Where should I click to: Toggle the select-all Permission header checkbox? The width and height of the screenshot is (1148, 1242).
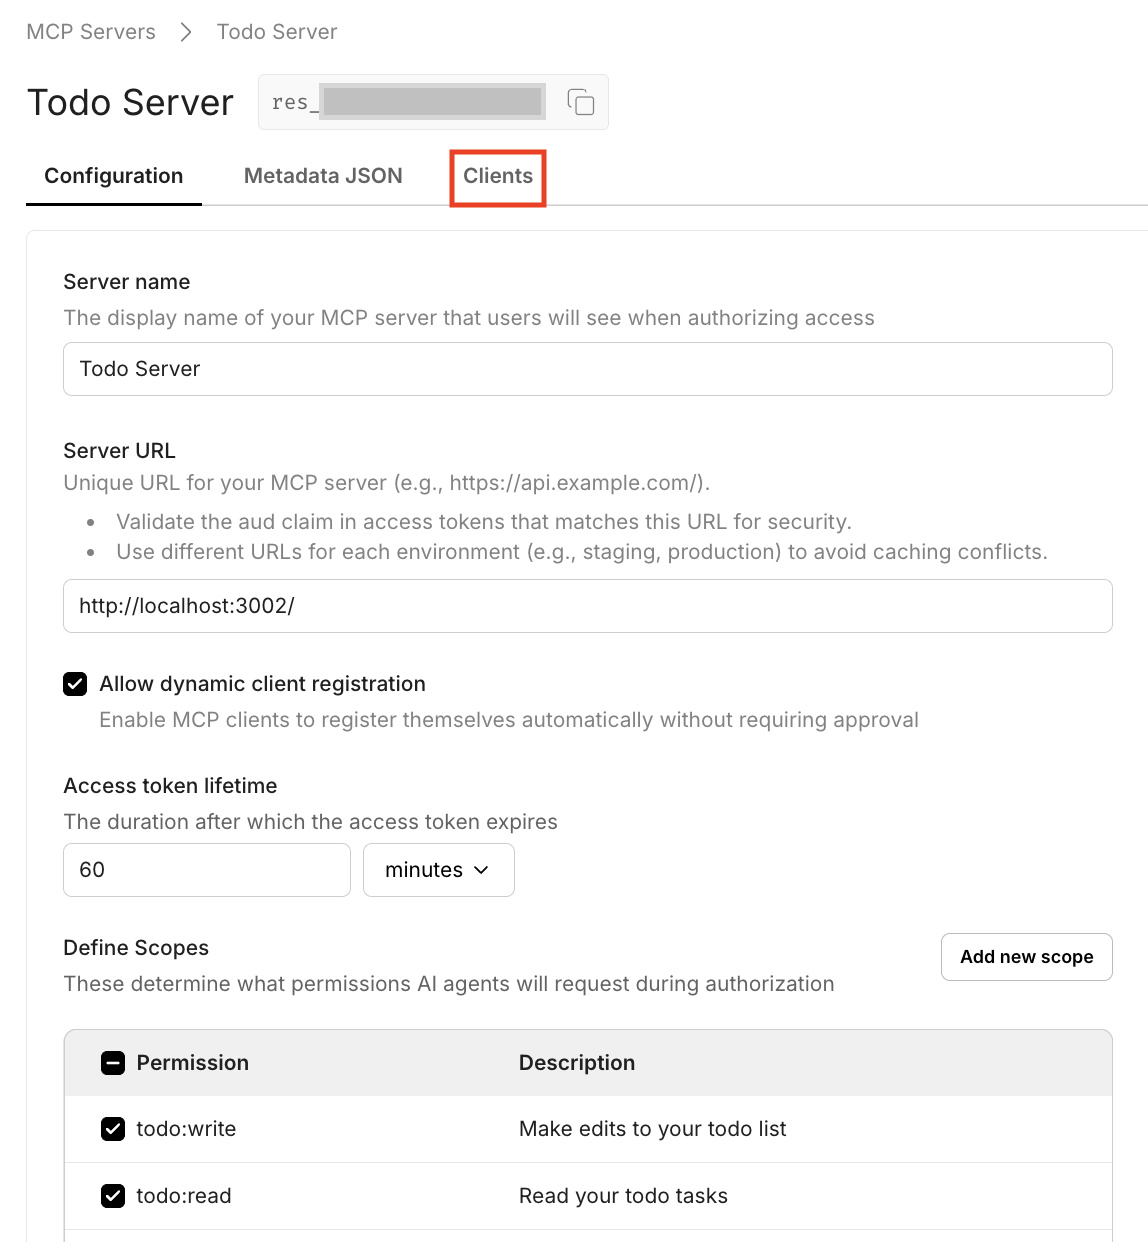coord(113,1063)
